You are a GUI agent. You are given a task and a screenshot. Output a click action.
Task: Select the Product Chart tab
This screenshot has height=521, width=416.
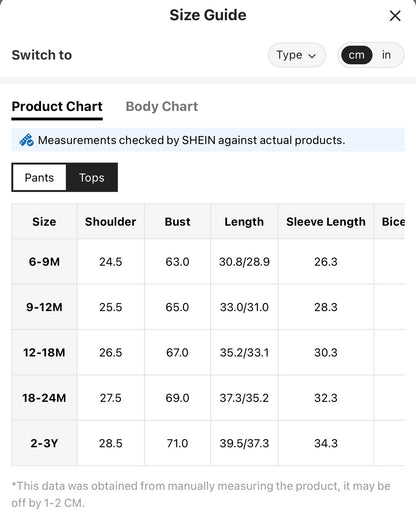[x=57, y=107]
